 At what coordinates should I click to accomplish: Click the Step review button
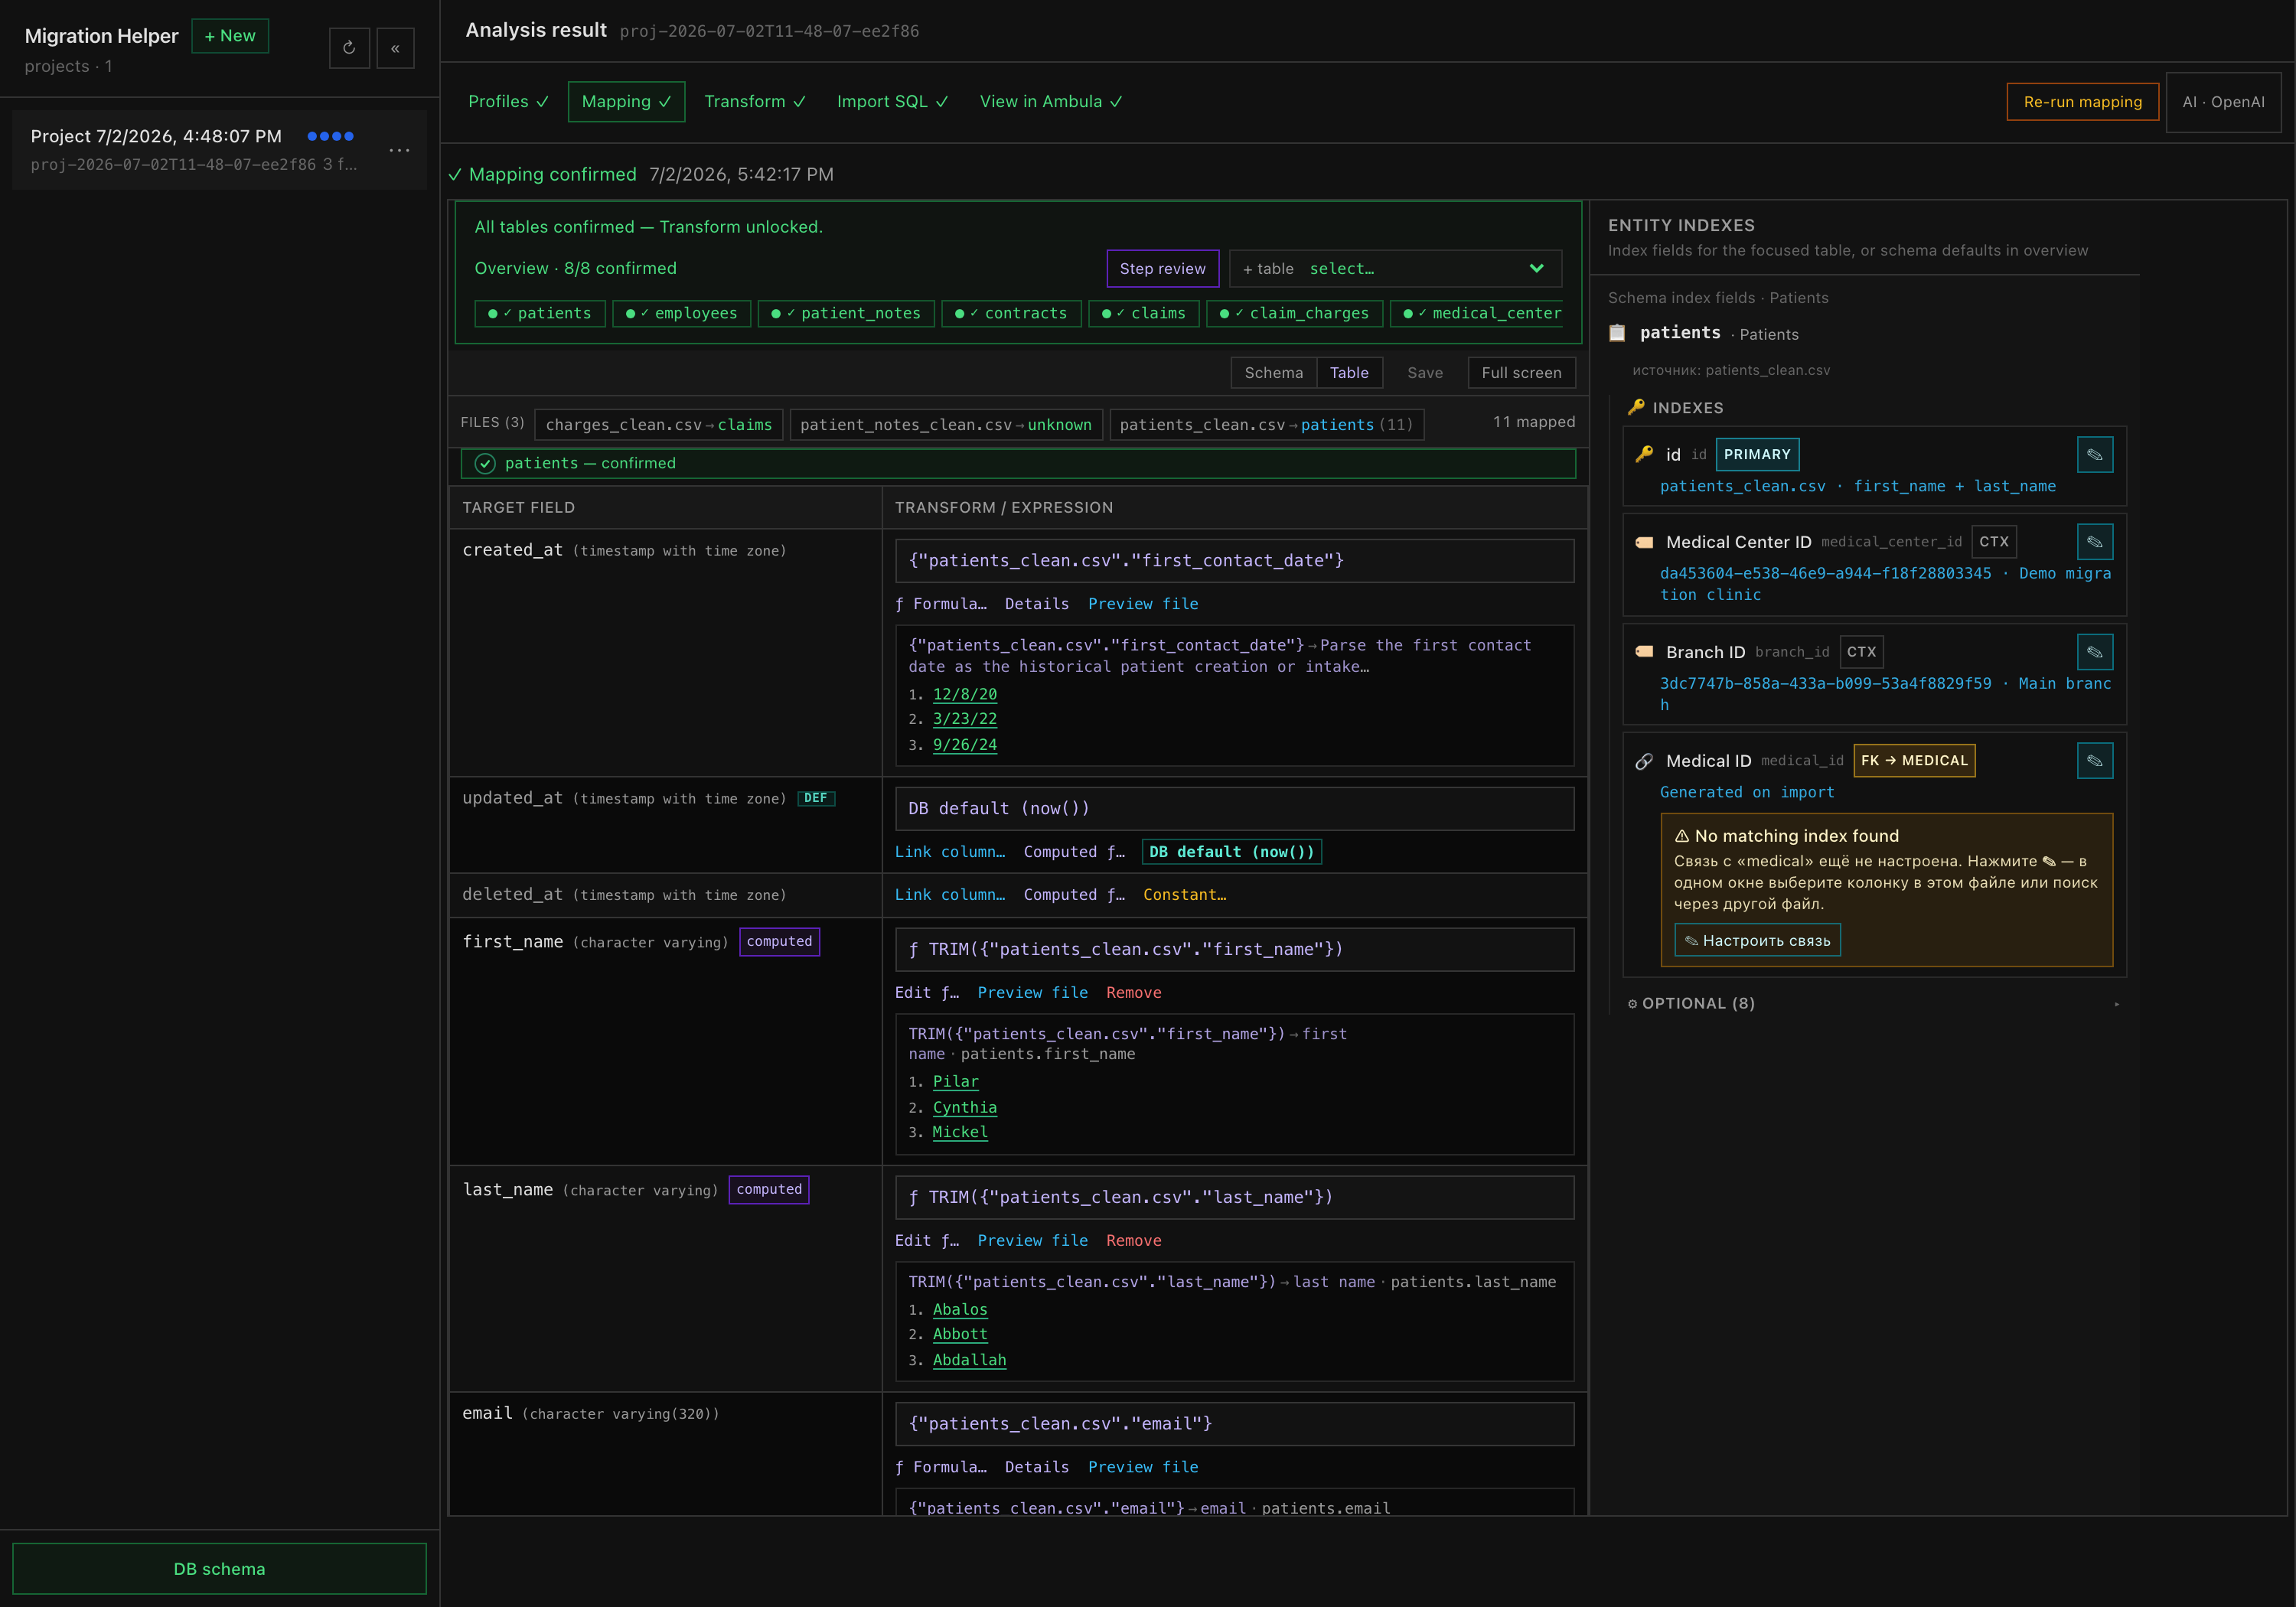pyautogui.click(x=1162, y=269)
